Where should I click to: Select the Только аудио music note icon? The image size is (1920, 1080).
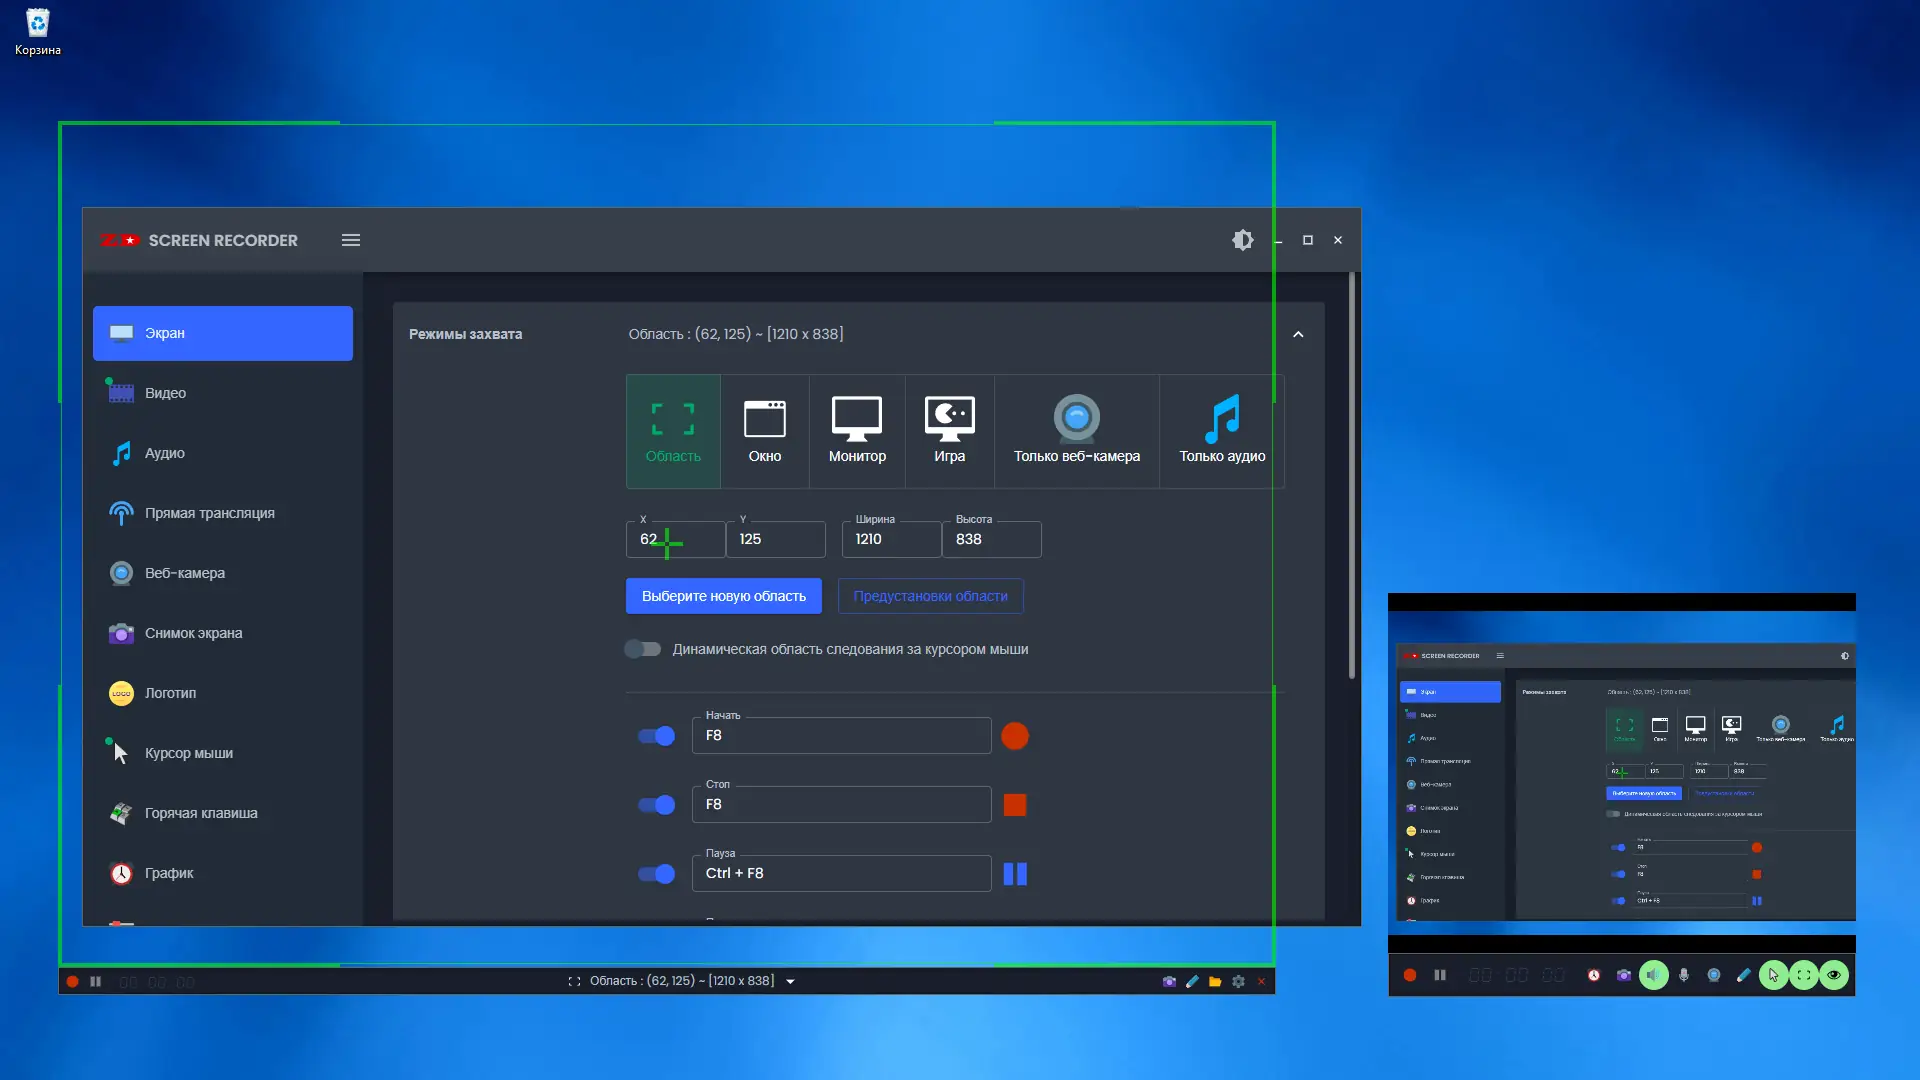[1222, 419]
